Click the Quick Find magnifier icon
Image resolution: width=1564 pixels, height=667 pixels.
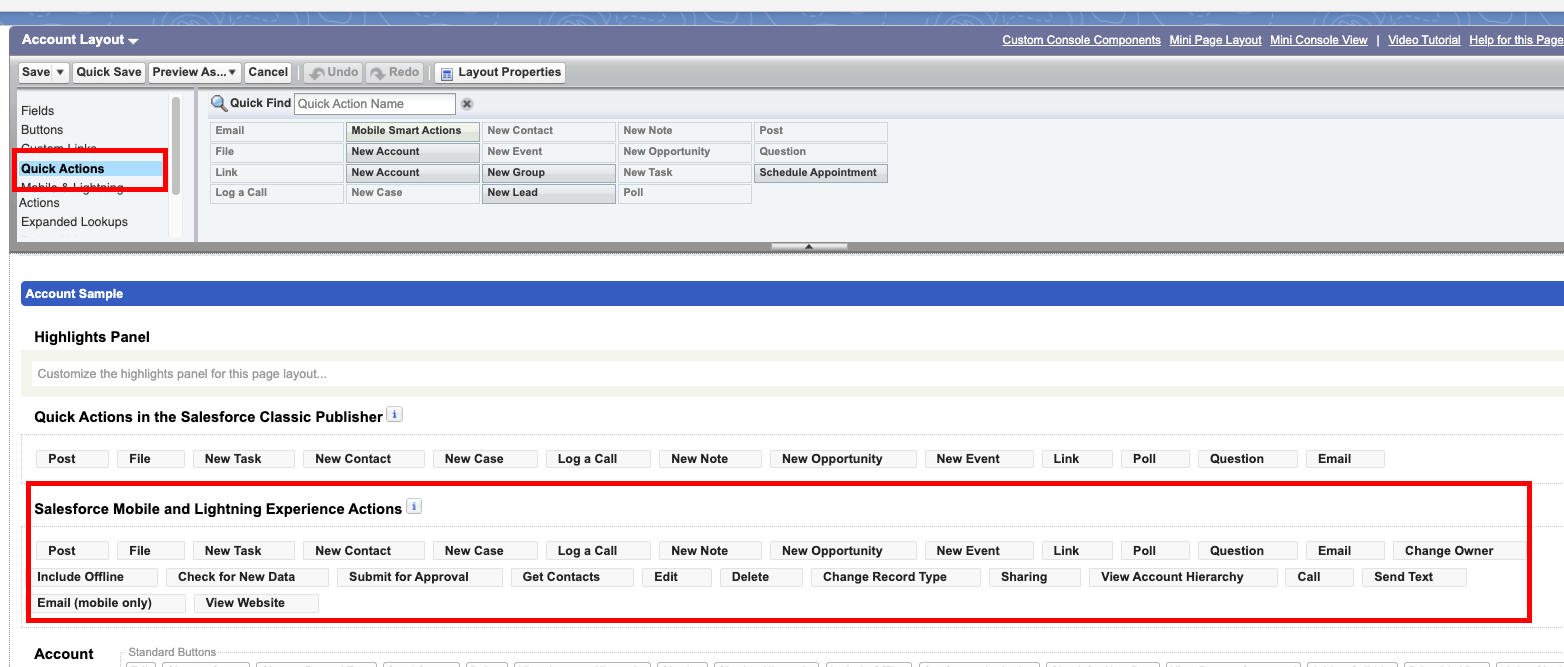tap(219, 103)
